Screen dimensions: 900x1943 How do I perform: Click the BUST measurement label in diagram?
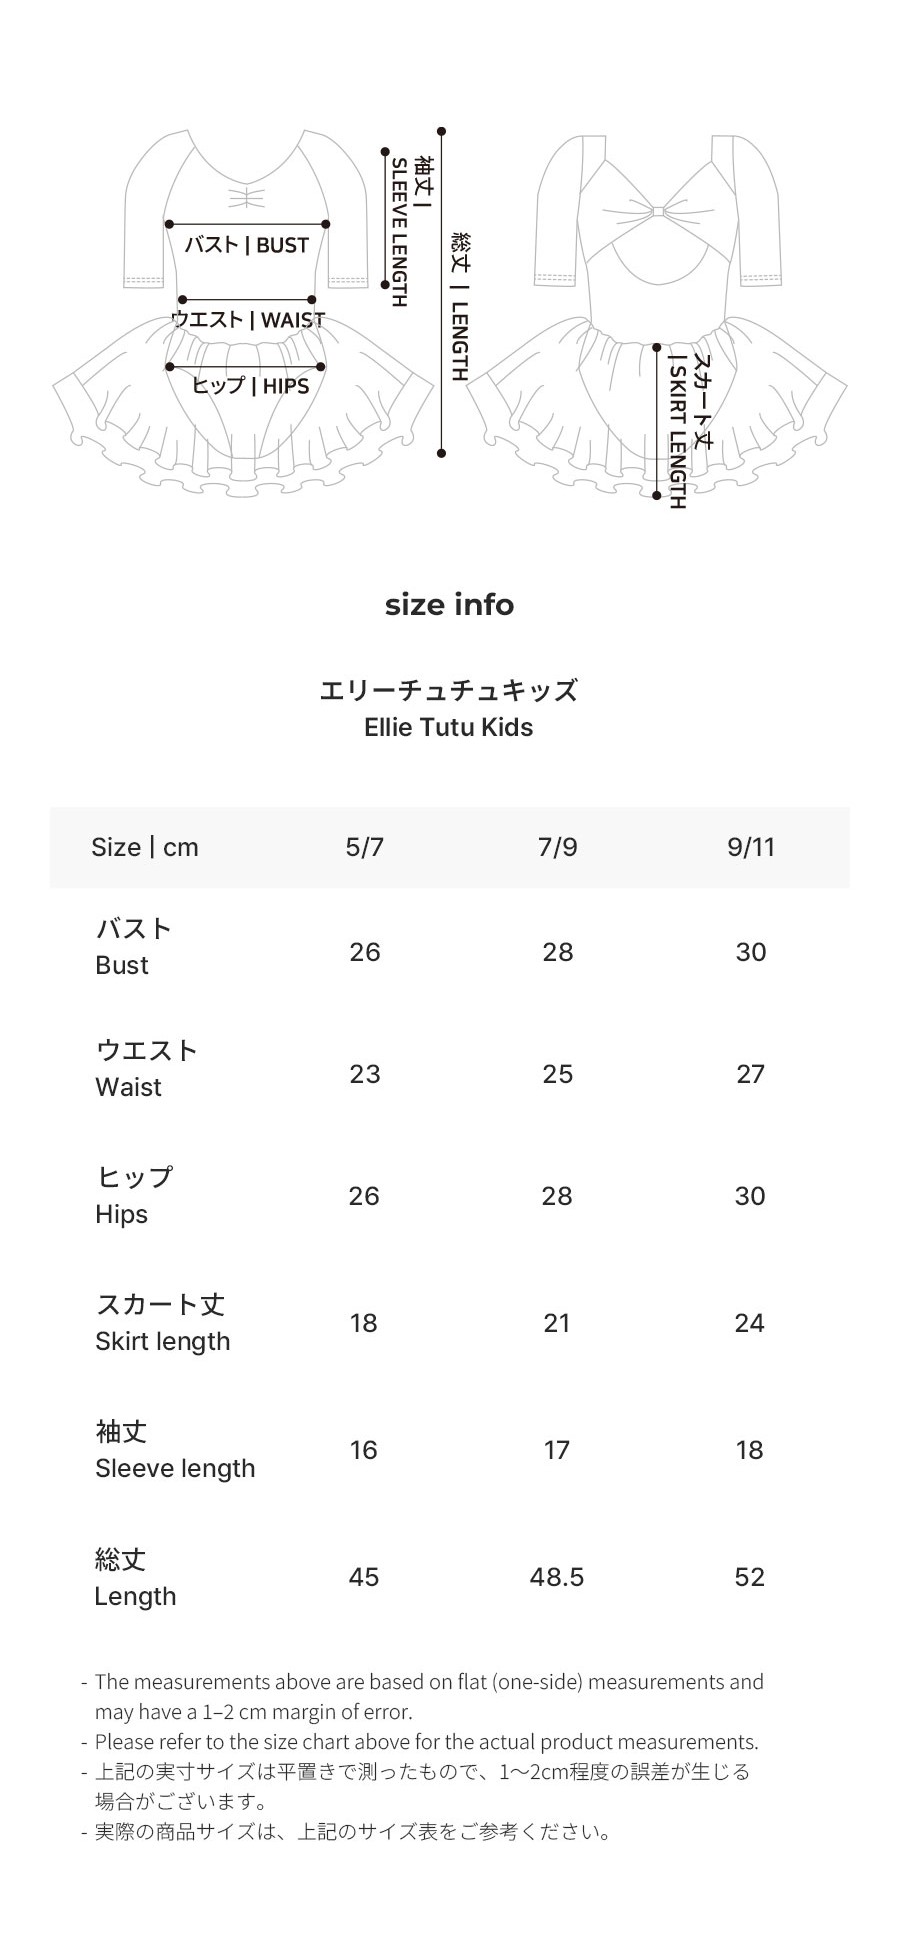[247, 245]
